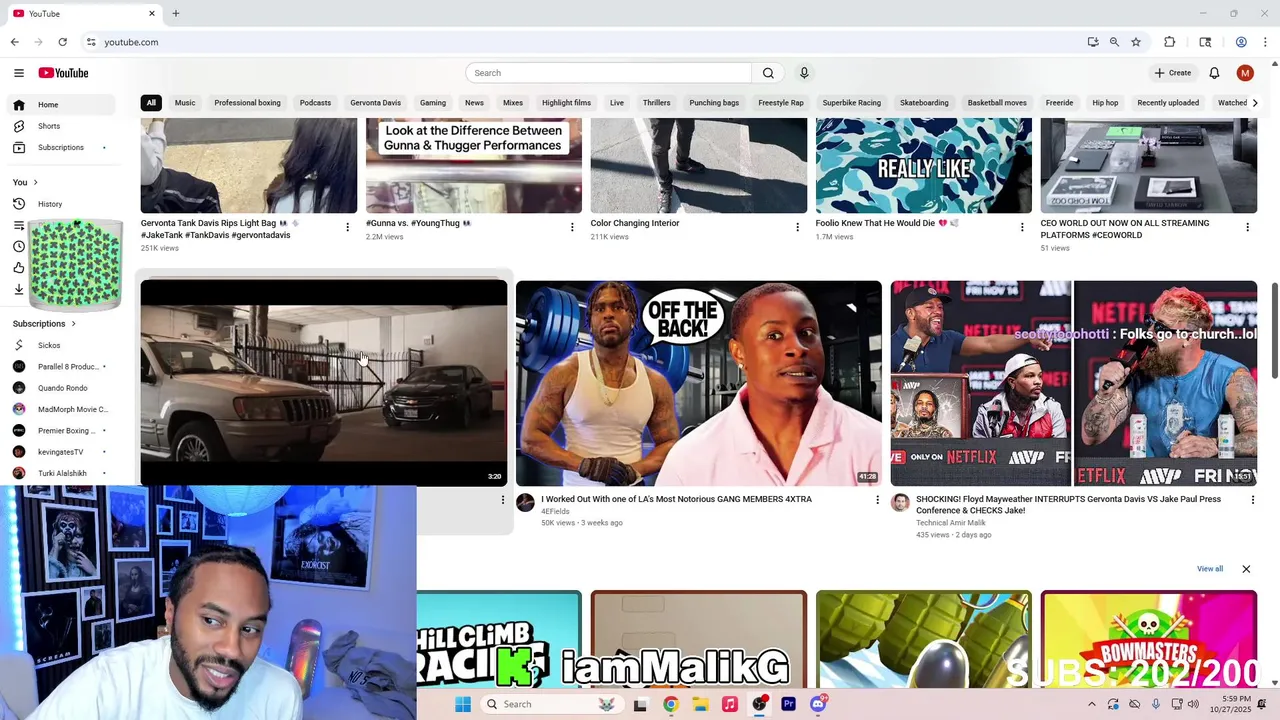This screenshot has width=1280, height=720.
Task: Open the Chrome three-dot menu
Action: (1266, 42)
